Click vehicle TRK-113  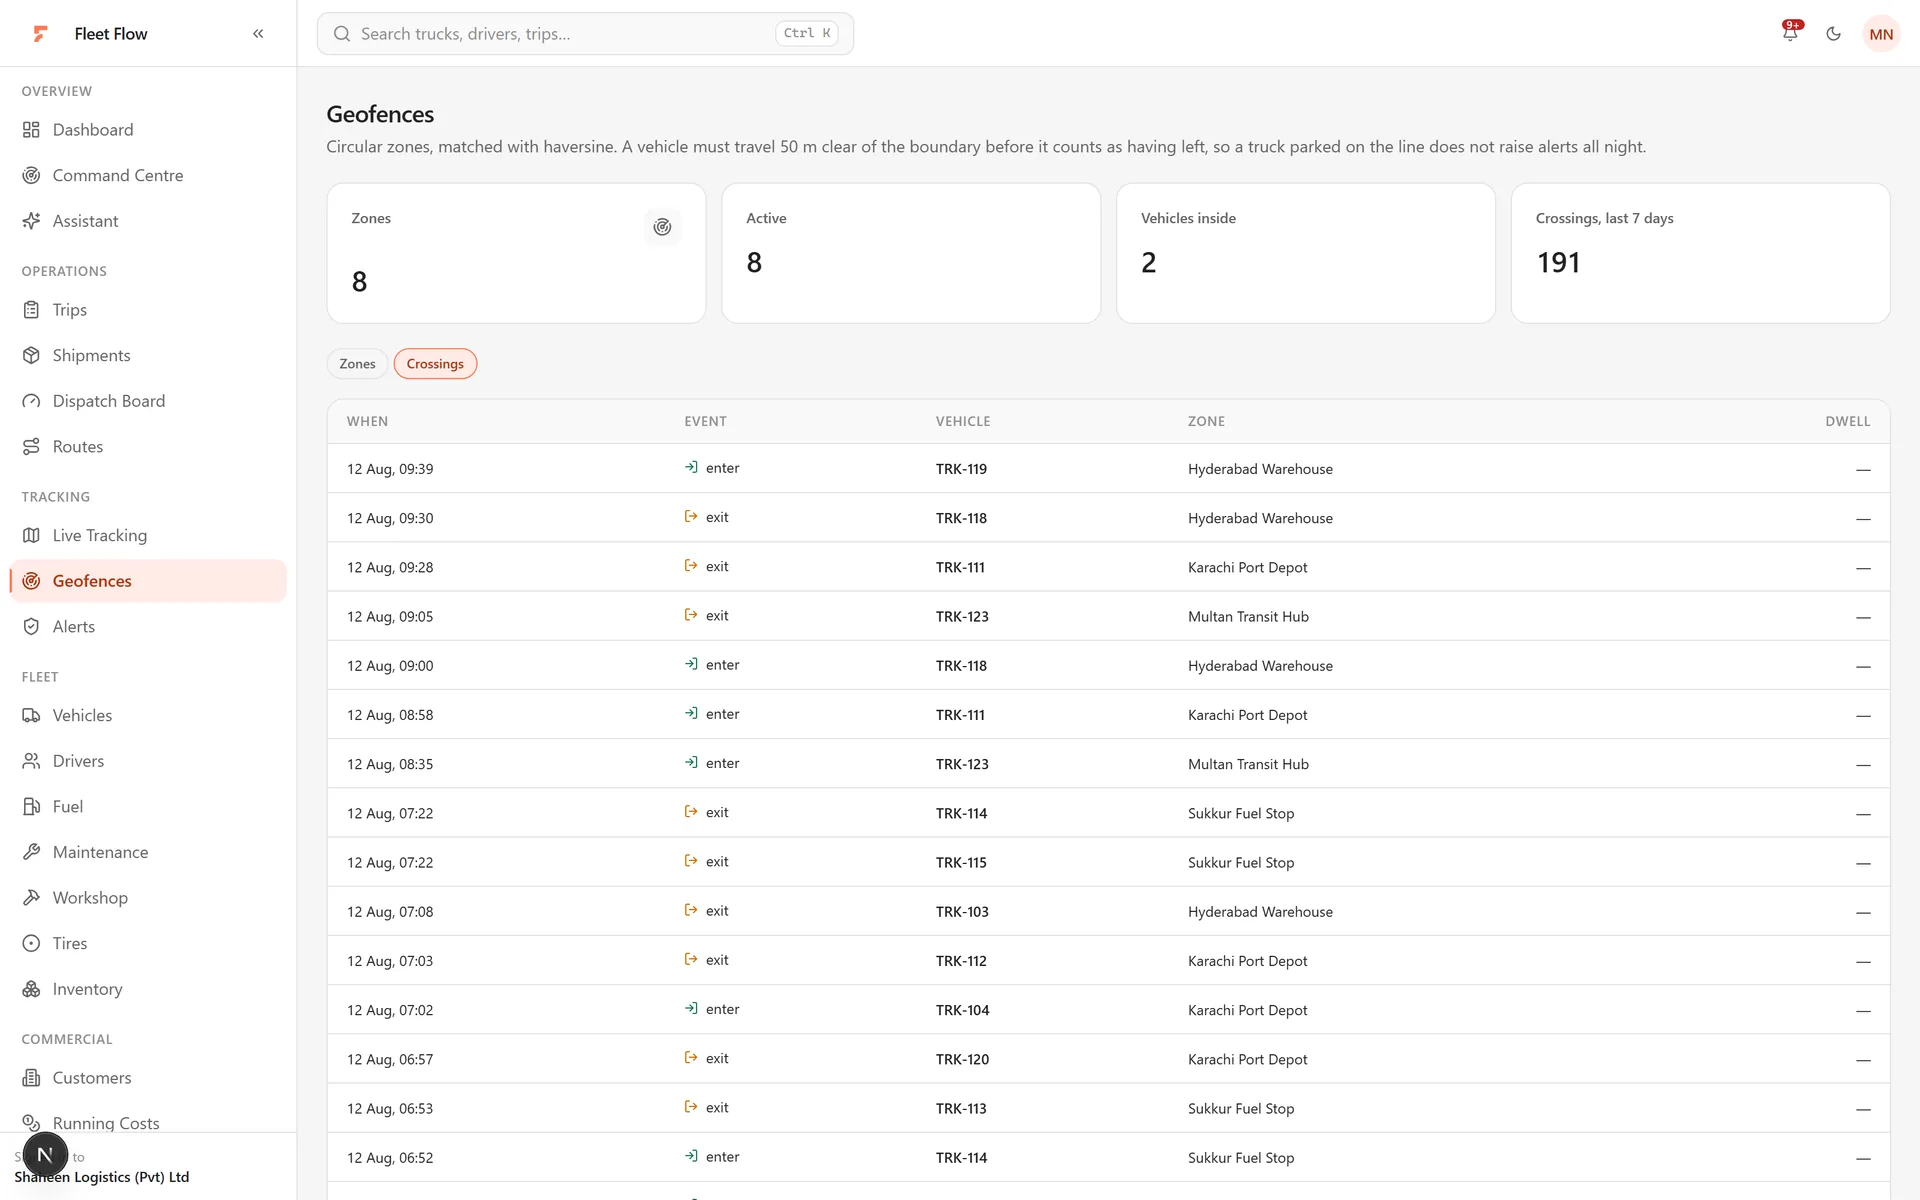pos(961,1109)
